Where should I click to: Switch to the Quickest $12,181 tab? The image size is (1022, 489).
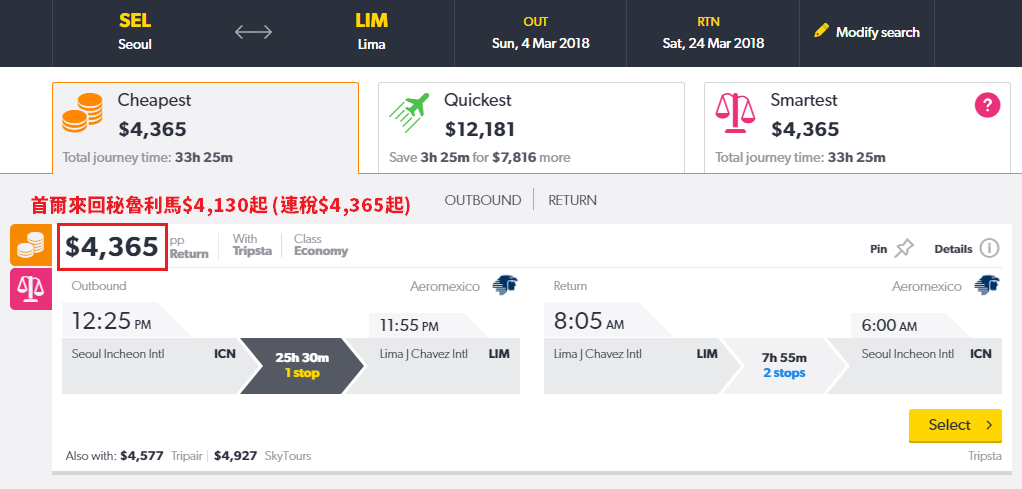click(531, 128)
